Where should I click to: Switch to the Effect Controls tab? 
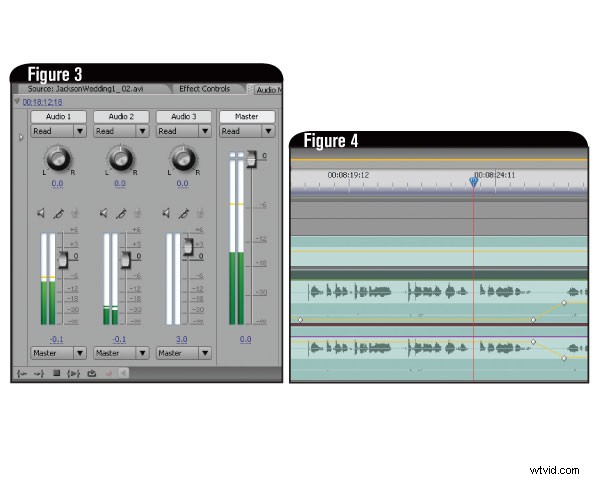click(205, 89)
